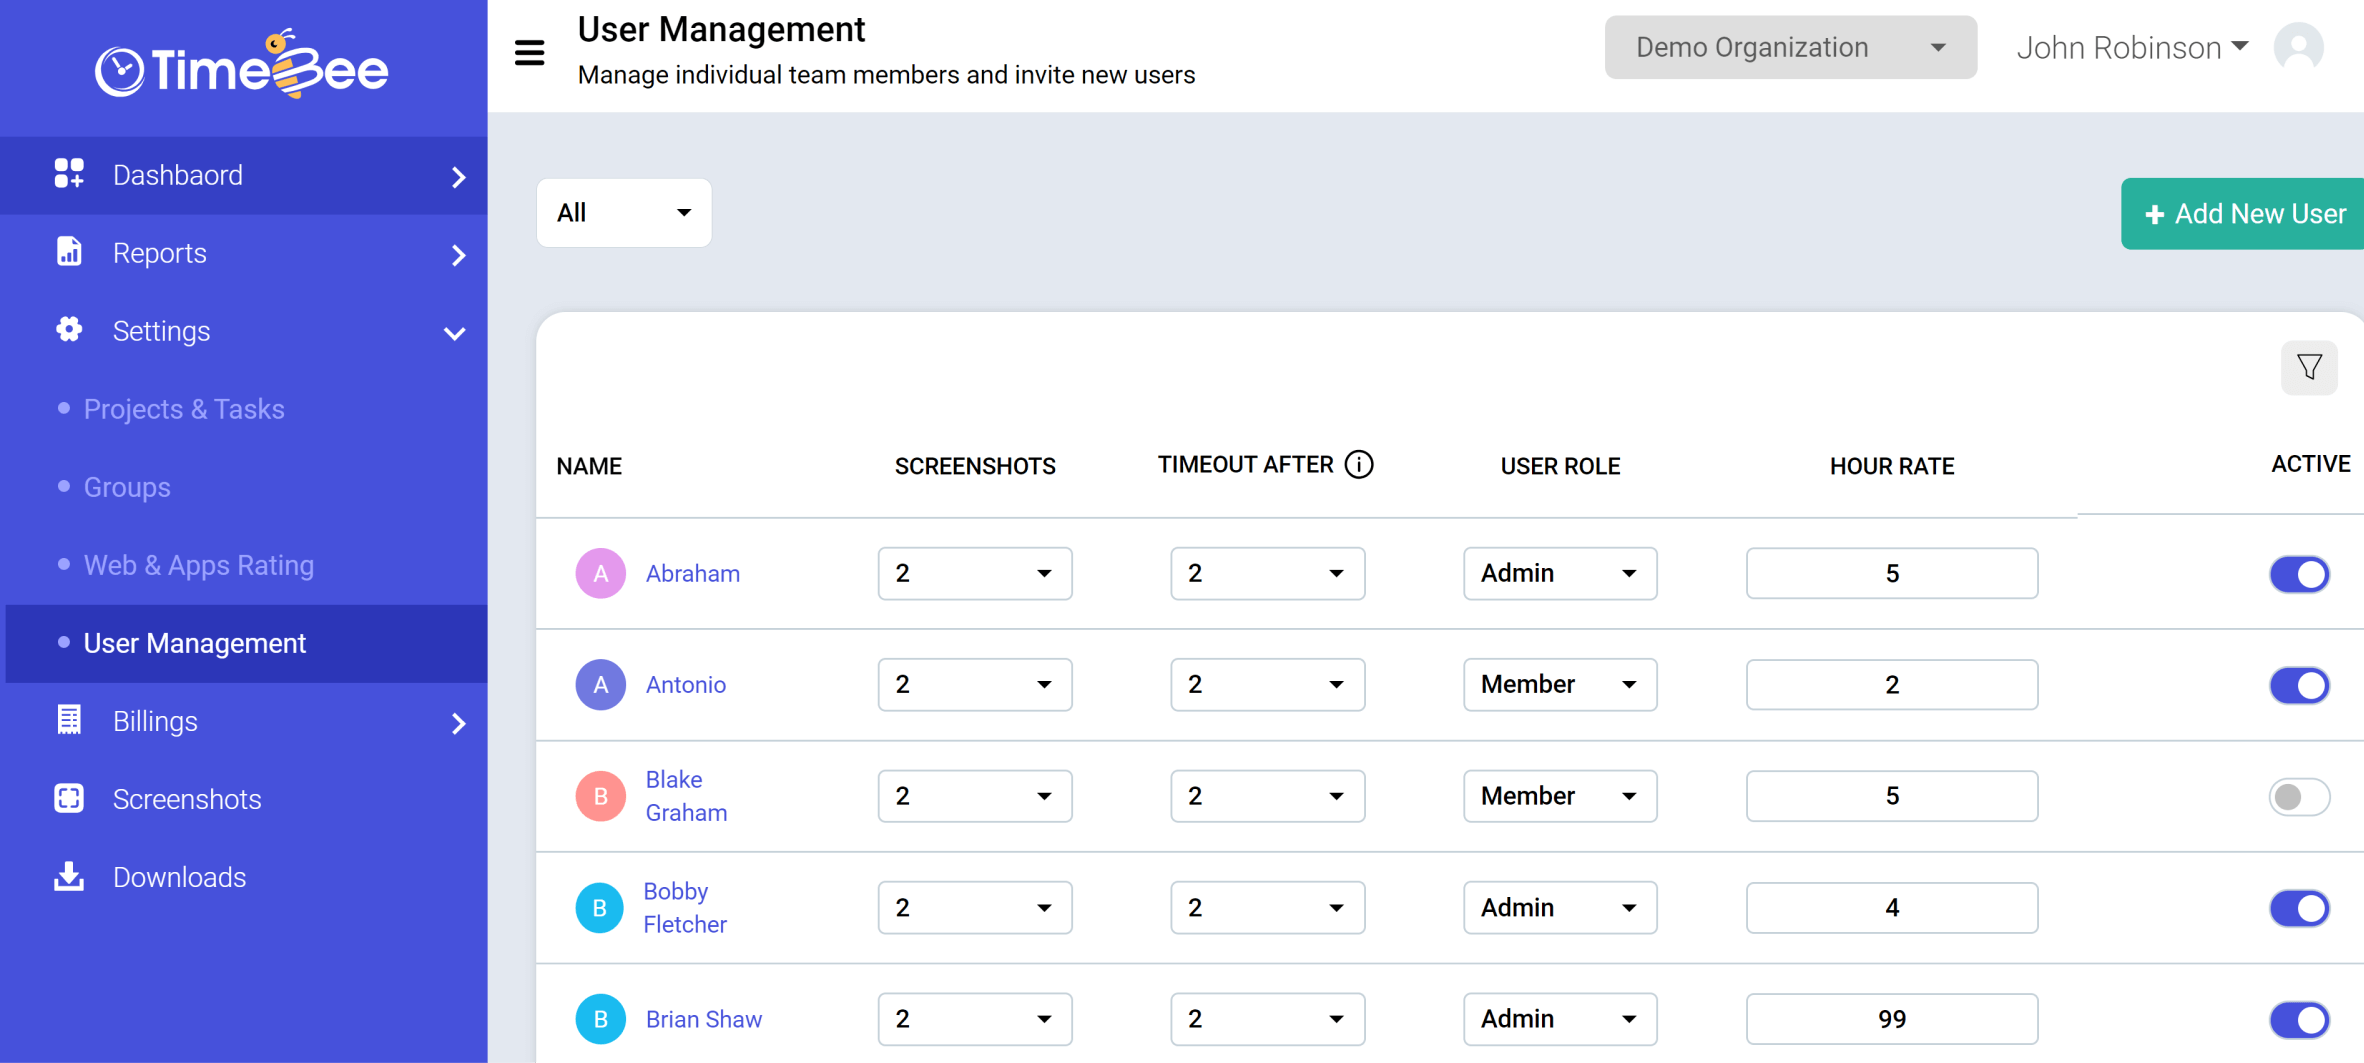Open Bobby Fletcher's Screenshots dropdown
2364x1063 pixels.
(x=975, y=907)
